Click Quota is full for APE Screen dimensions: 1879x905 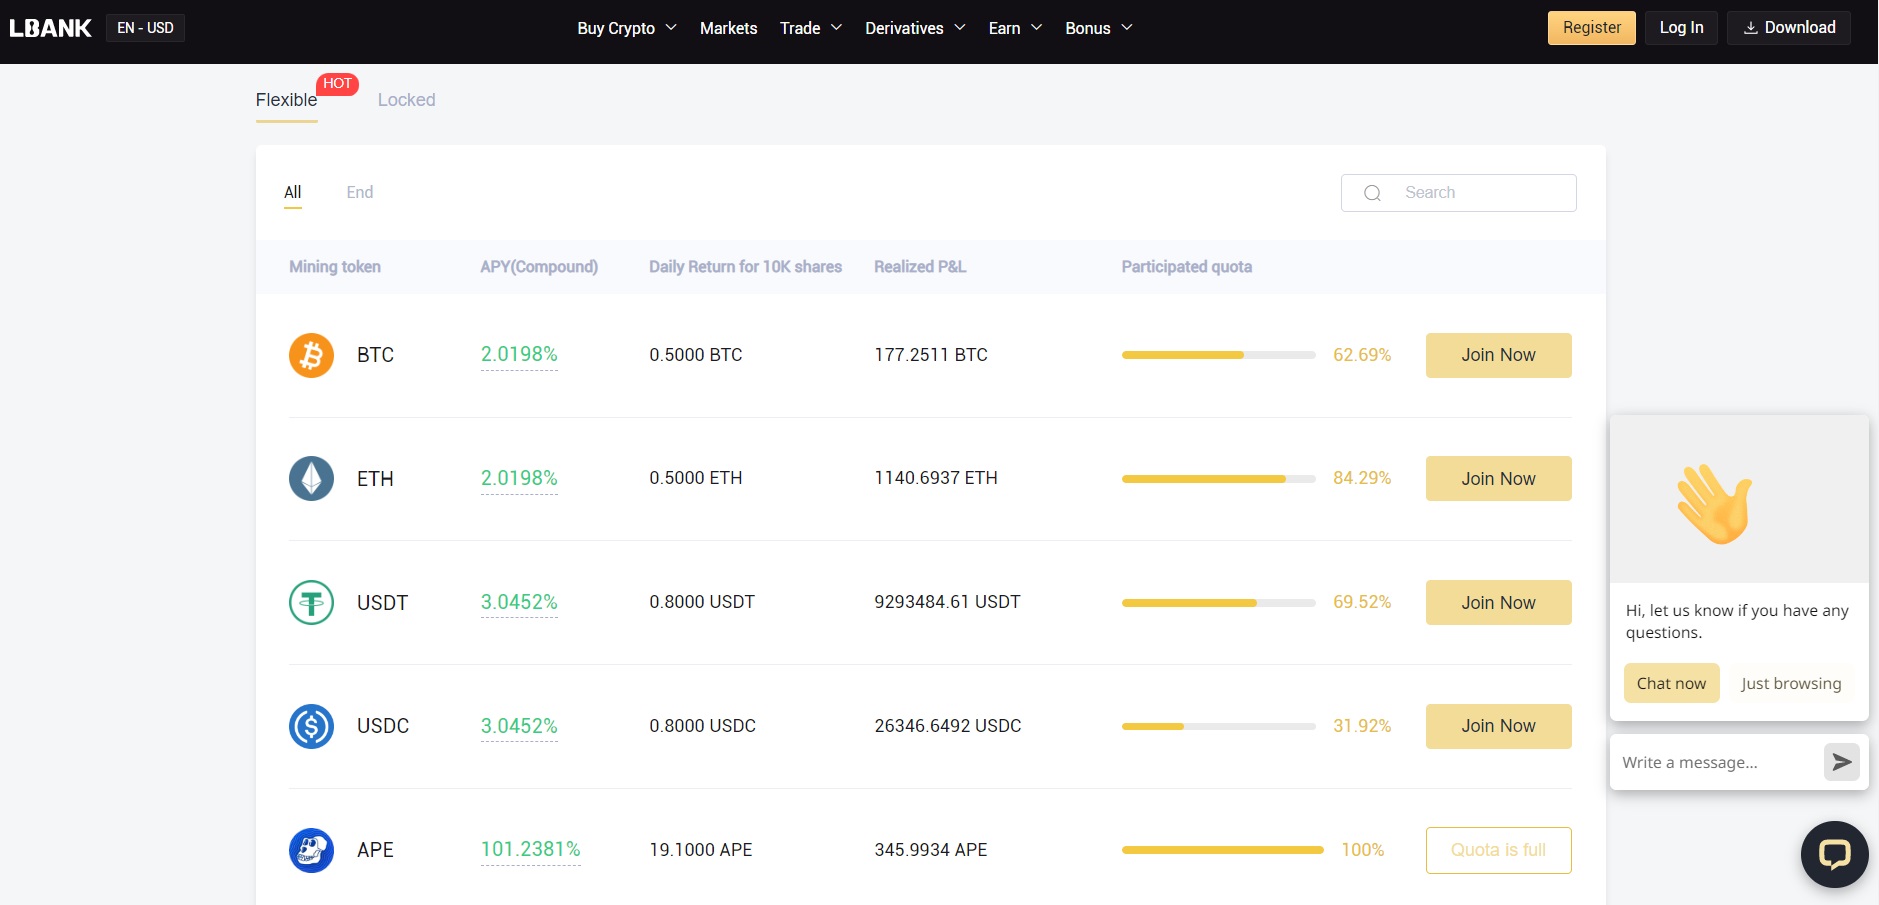tap(1498, 850)
